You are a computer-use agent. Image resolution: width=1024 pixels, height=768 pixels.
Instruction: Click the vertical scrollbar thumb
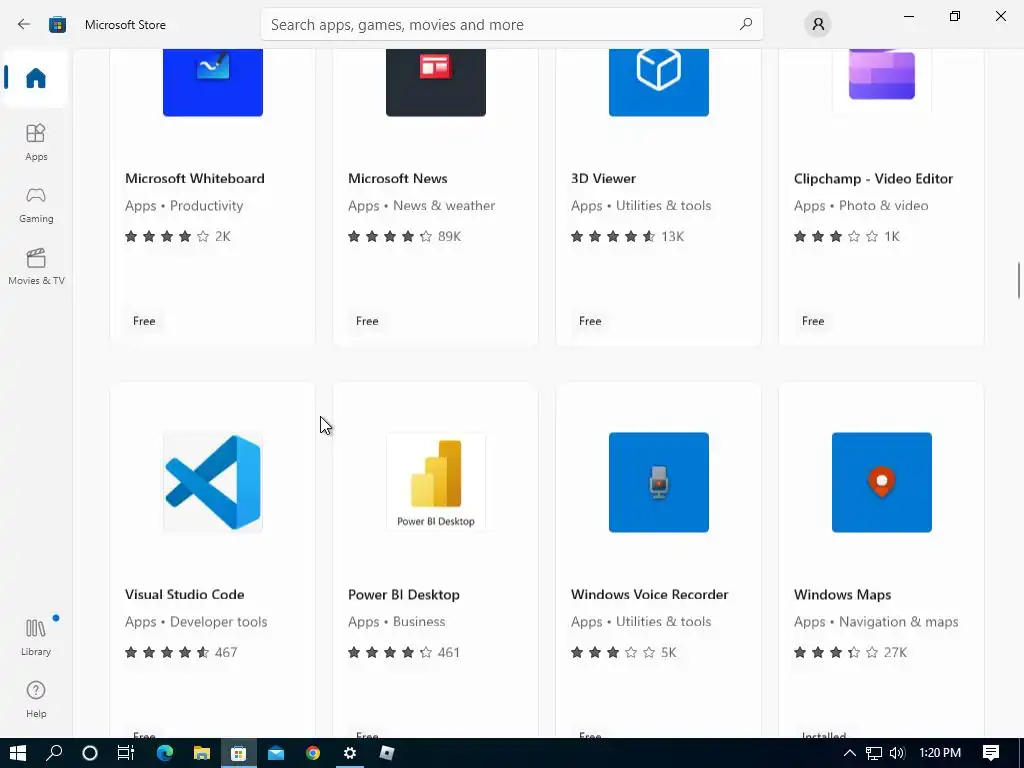pos(1018,280)
